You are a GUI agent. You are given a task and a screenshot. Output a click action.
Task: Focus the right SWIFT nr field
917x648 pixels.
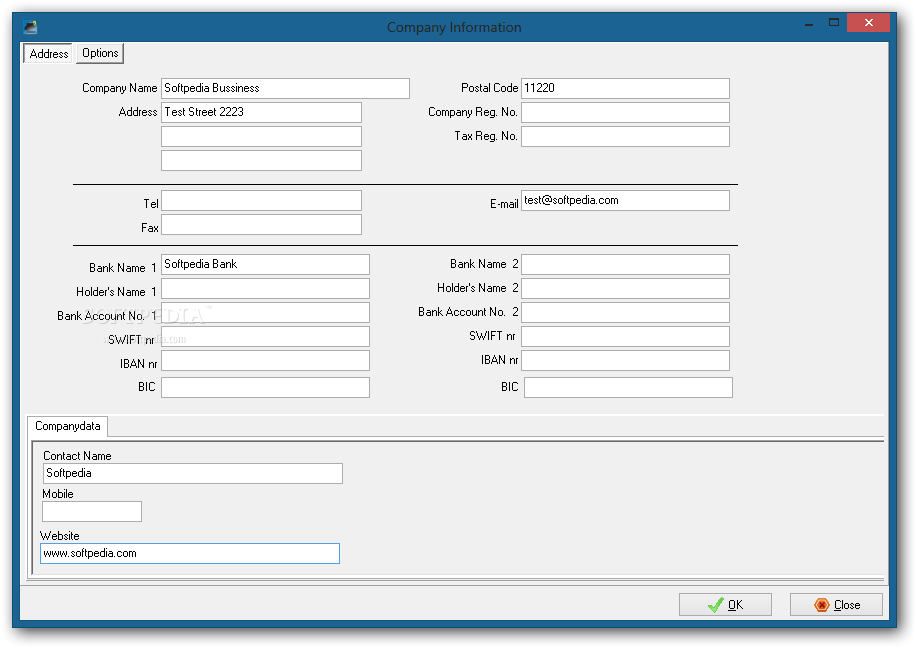pyautogui.click(x=625, y=336)
